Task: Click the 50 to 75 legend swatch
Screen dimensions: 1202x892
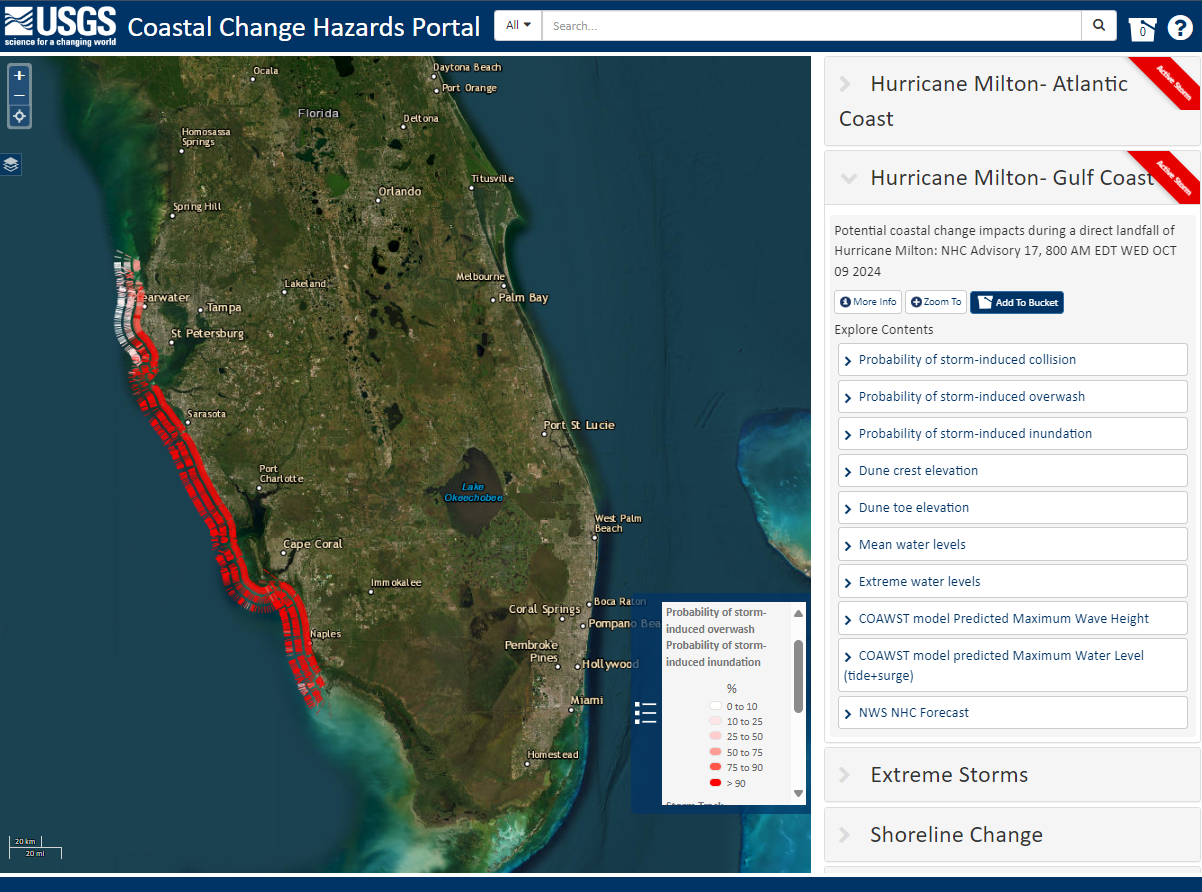Action: point(715,752)
